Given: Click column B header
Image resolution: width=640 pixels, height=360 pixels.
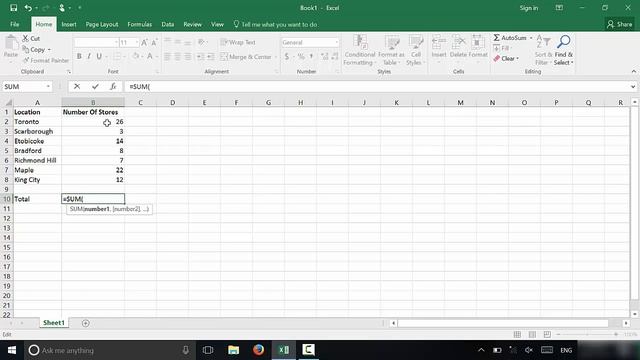Looking at the screenshot, I should click(x=93, y=102).
